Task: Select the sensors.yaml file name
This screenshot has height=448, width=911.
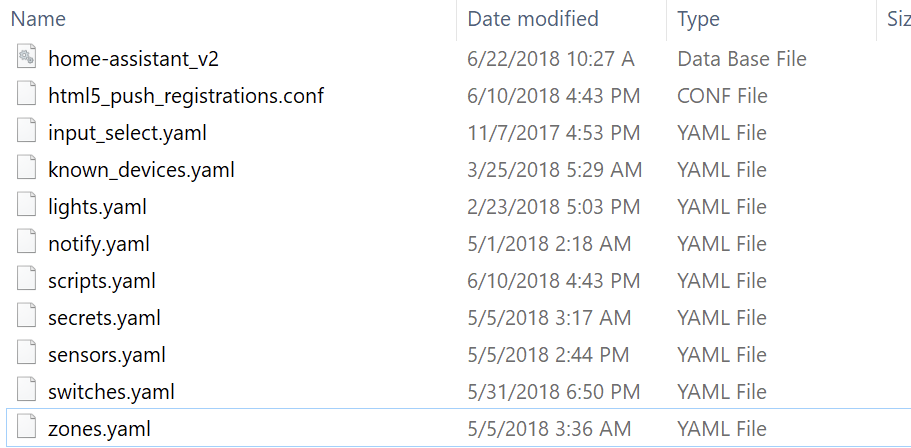Action: click(x=107, y=354)
